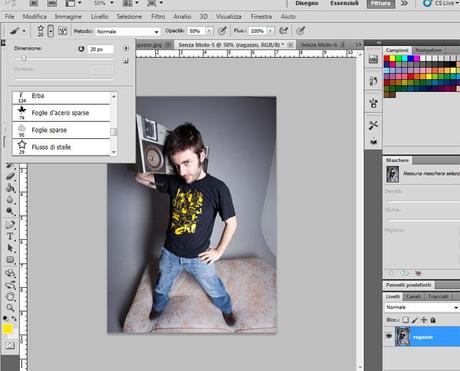Enable pressure for opacity icon beside Opacità

tap(222, 31)
